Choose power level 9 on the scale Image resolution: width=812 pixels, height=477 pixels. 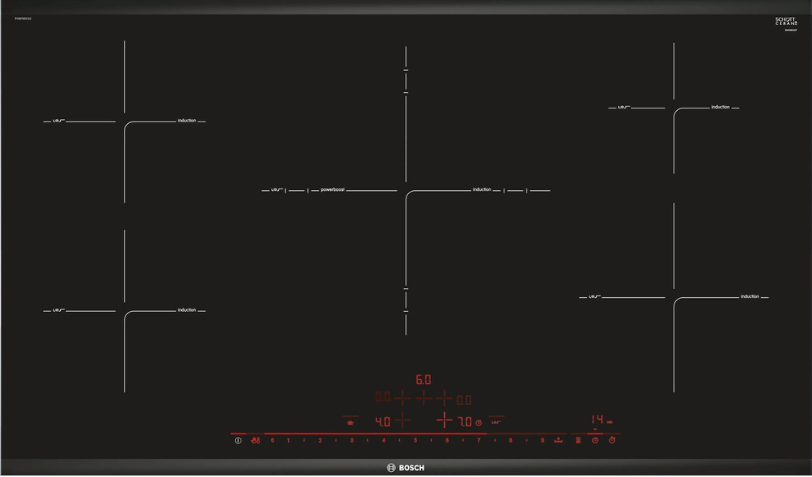542,440
